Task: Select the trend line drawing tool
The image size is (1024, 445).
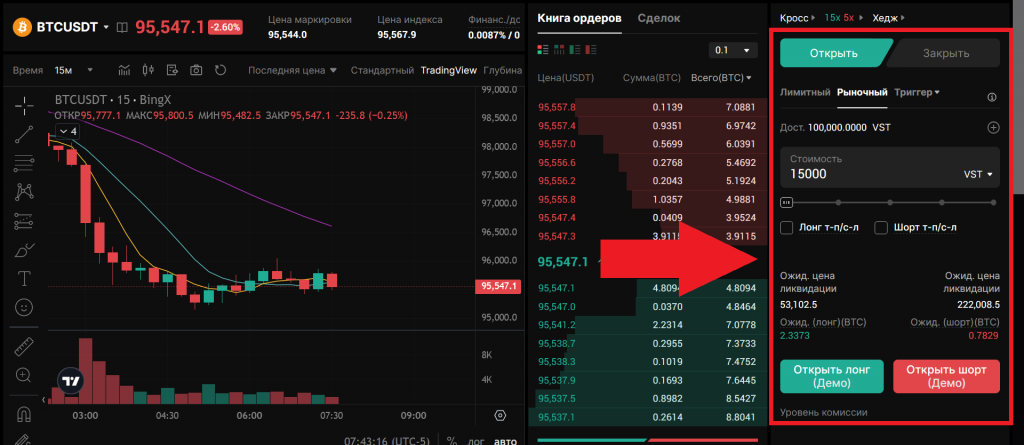Action: pos(25,135)
